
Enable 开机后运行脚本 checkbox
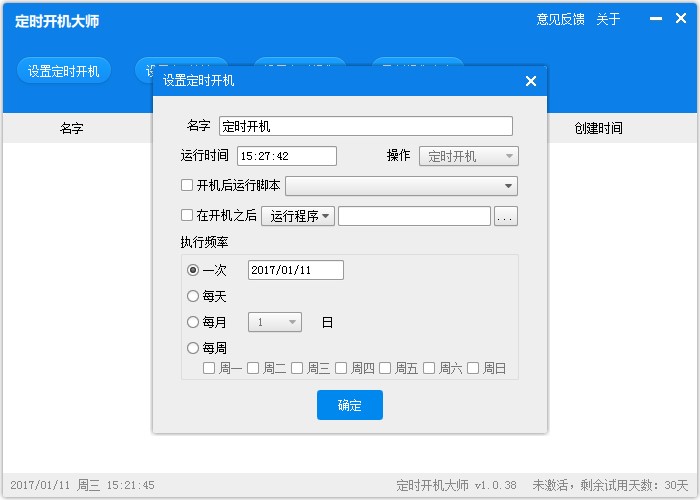[187, 185]
